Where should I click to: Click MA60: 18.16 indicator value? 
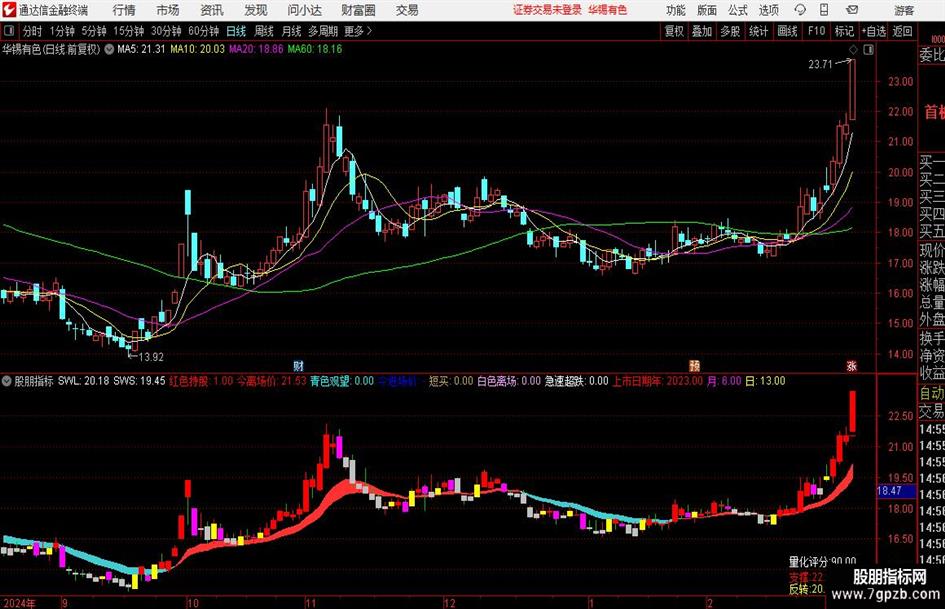[x=315, y=49]
